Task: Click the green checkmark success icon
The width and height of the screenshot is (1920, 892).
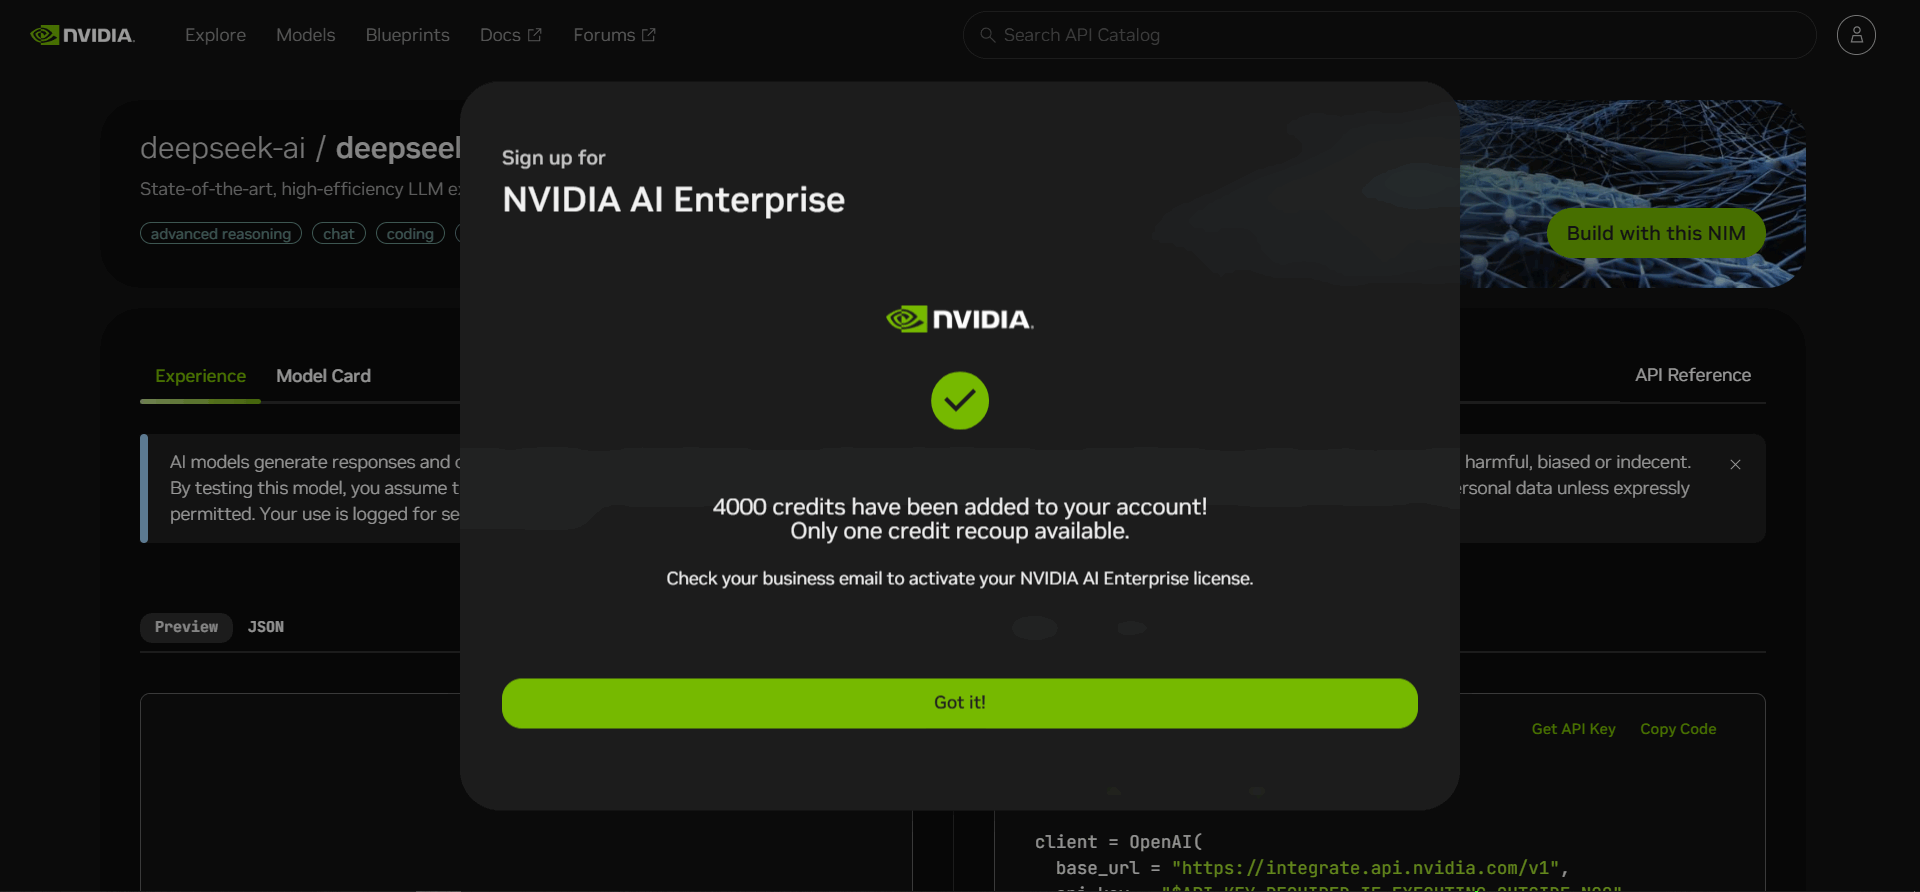Action: (x=960, y=401)
